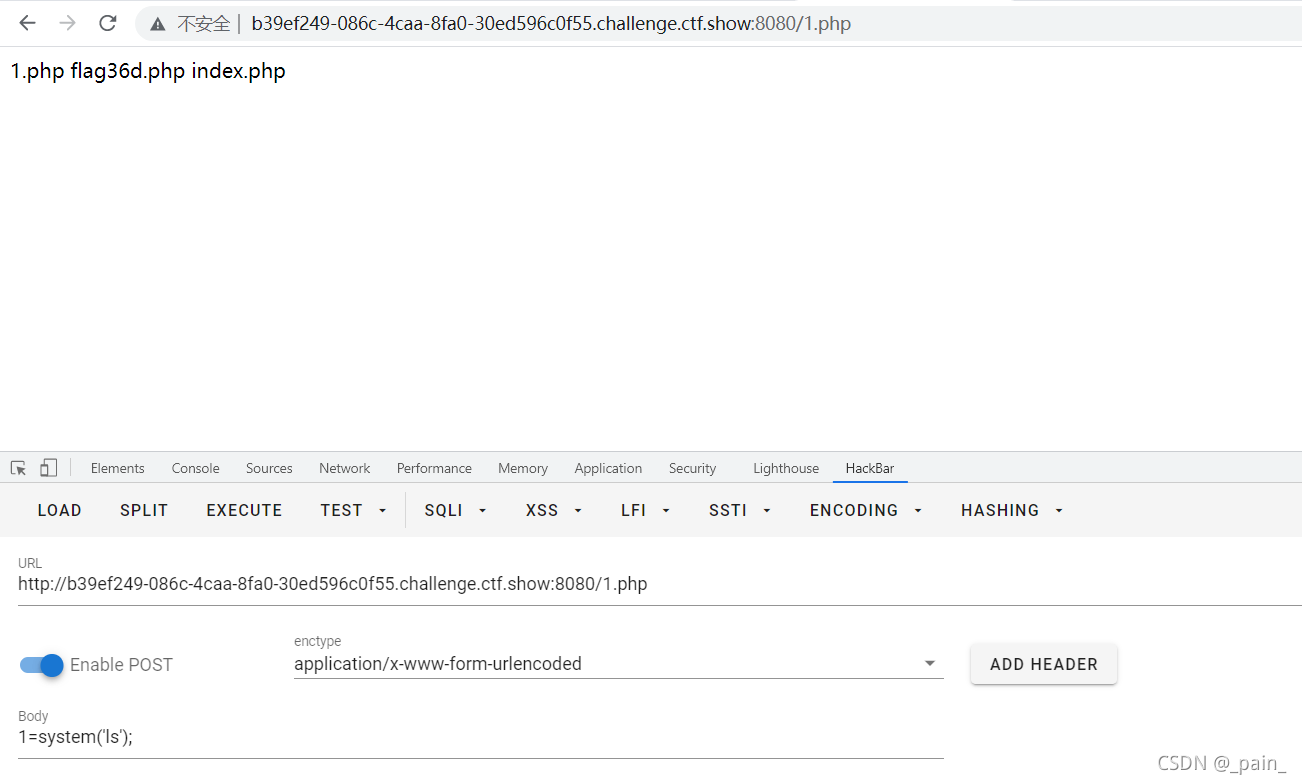Click the HackBar URL input field
The height and width of the screenshot is (784, 1302).
pyautogui.click(x=660, y=584)
